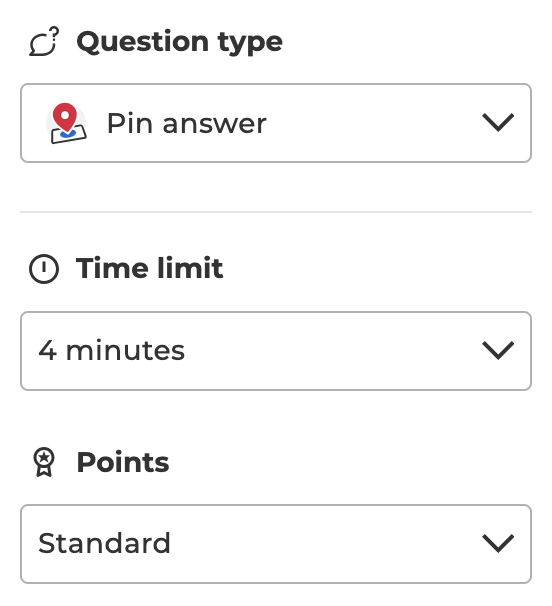Screen dimensions: 552x606
Task: Select the Standard text value
Action: [x=104, y=543]
